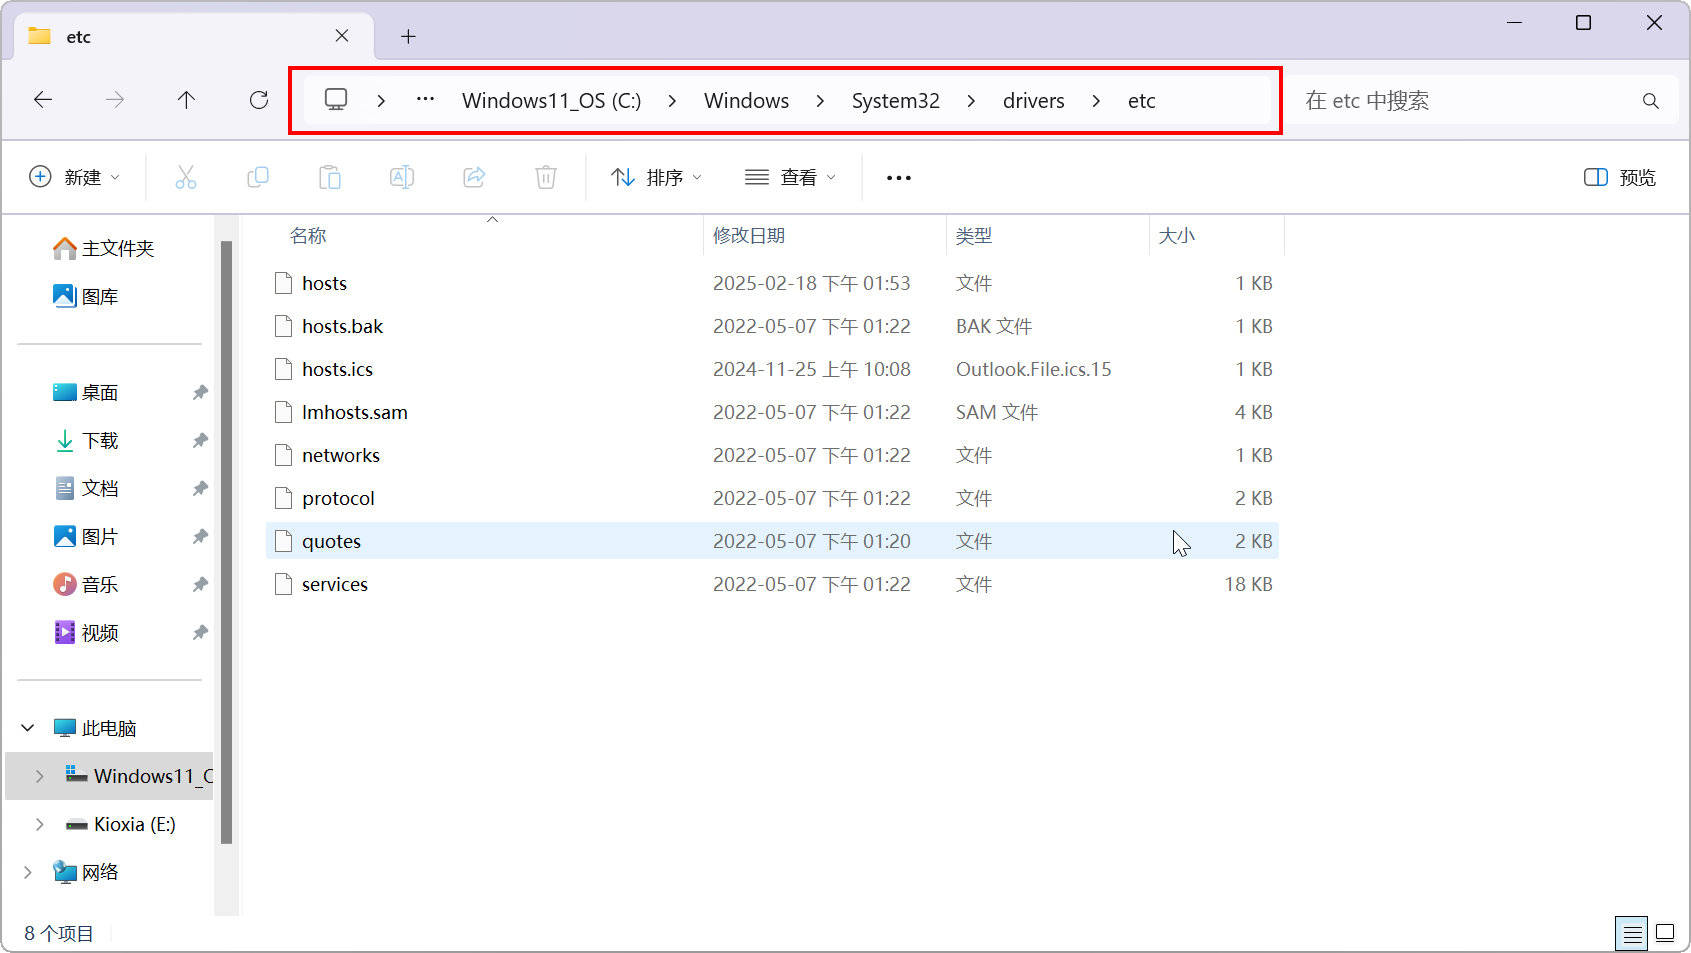Navigate to Windows in the address bar

click(x=746, y=101)
